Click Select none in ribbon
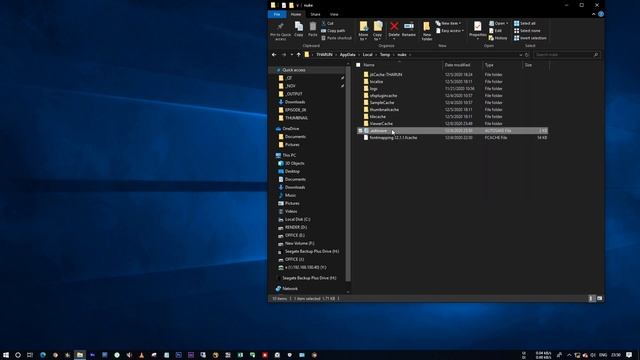Screen dimensions: 640x360 point(527,31)
